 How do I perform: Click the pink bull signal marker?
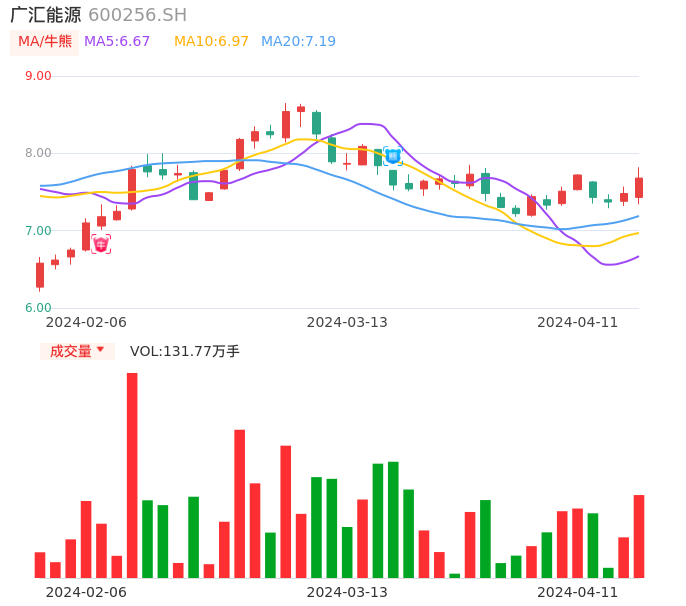tap(101, 244)
